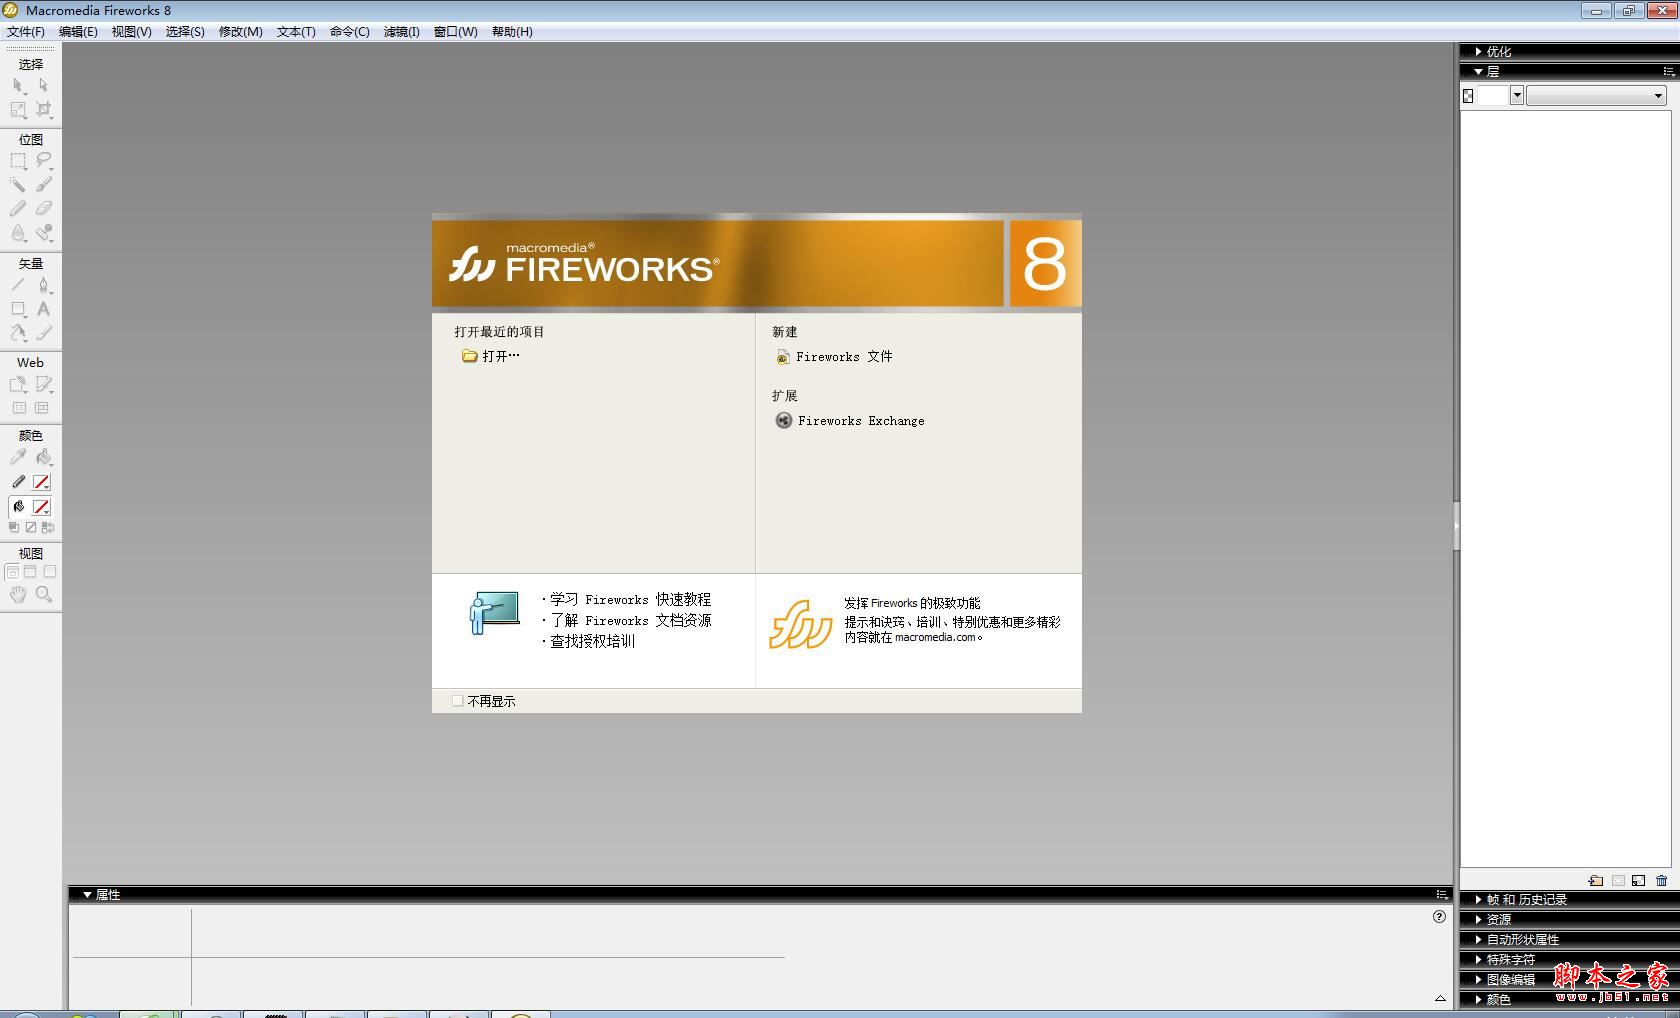The image size is (1680, 1018).
Task: Select the Magic Wand tool
Action: (18, 185)
